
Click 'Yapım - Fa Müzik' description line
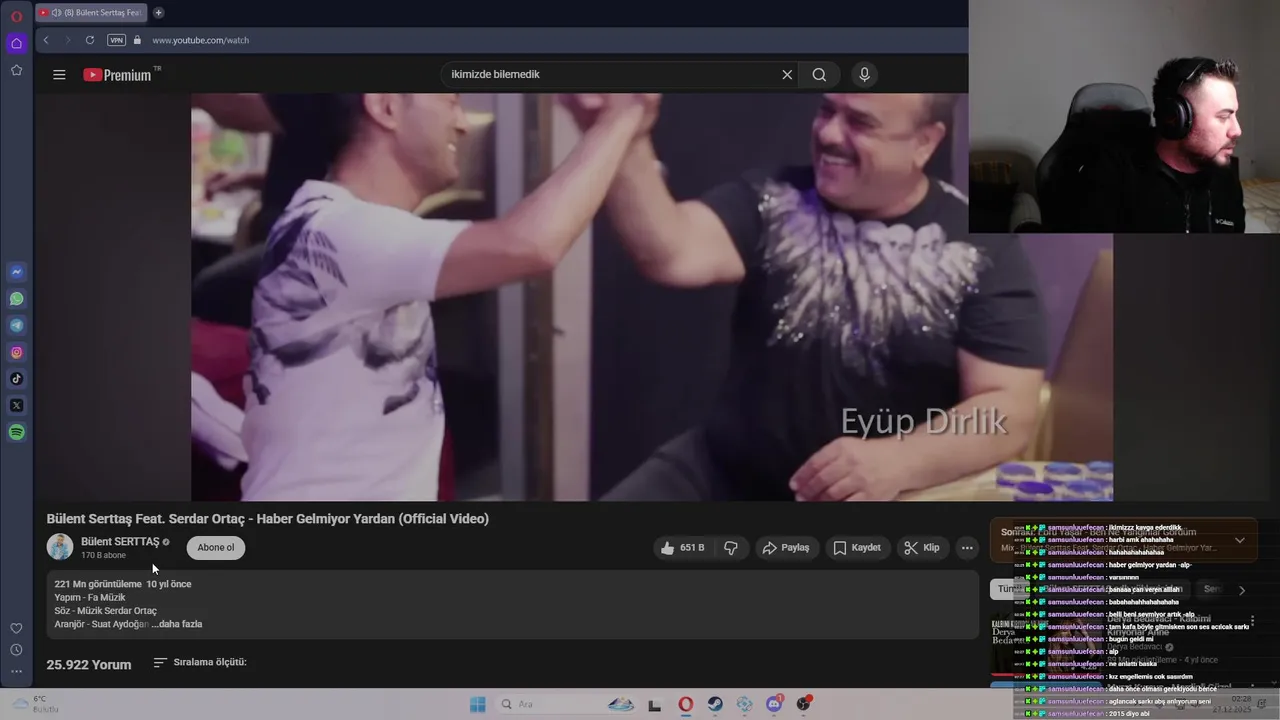point(90,597)
